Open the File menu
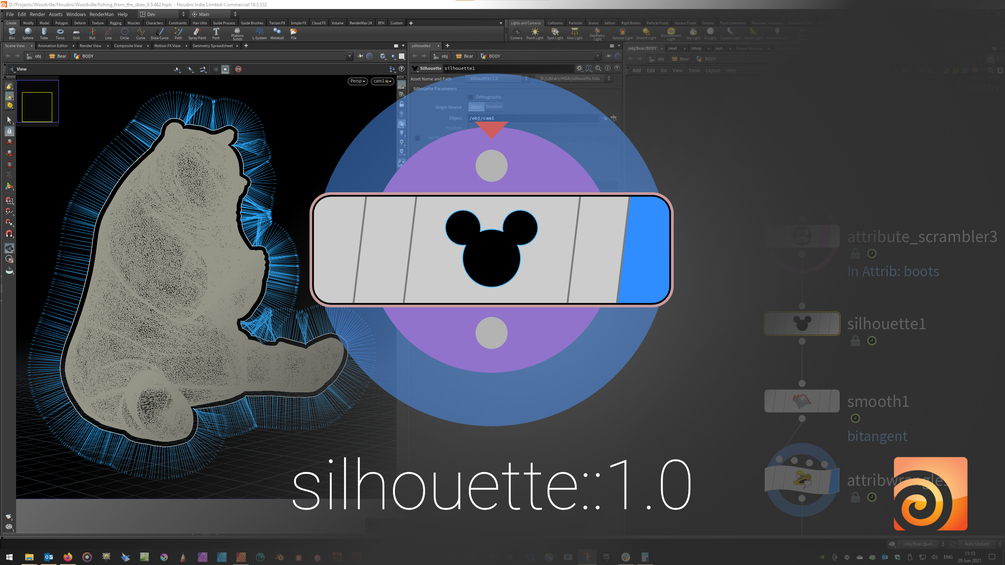 (x=10, y=14)
